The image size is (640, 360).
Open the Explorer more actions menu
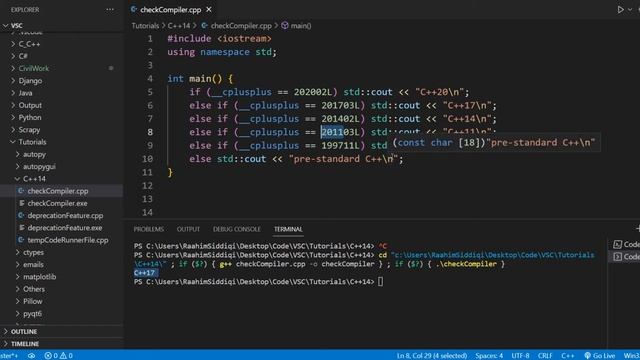pyautogui.click(x=110, y=9)
